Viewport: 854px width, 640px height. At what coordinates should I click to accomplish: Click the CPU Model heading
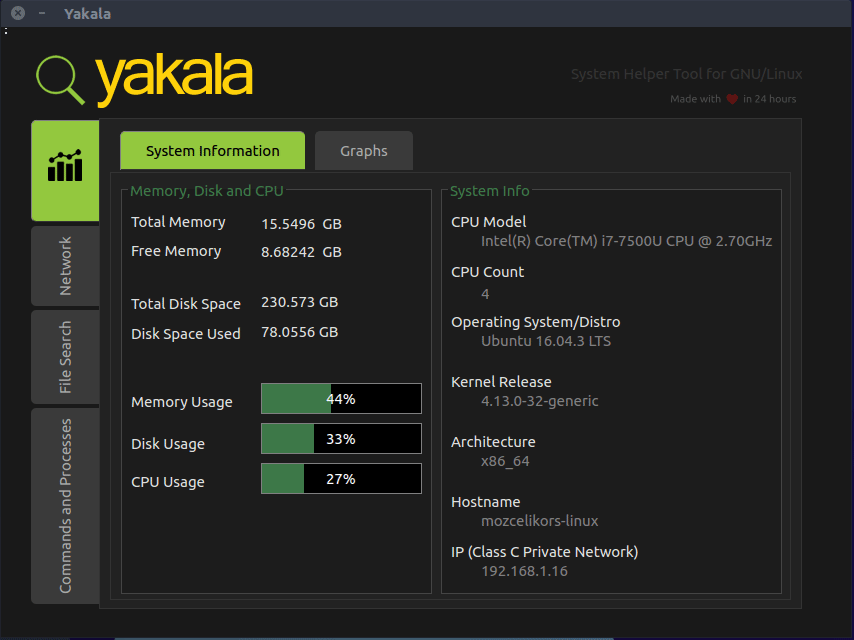pyautogui.click(x=489, y=222)
